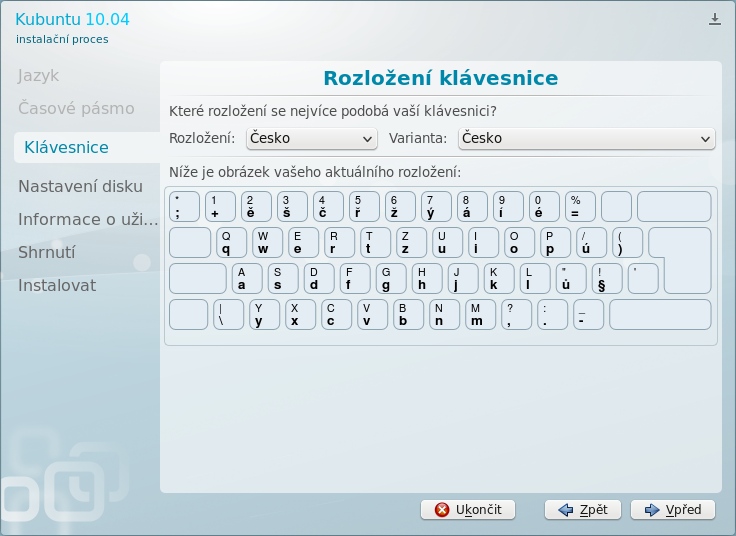Click the 2 / ě key

coord(256,207)
